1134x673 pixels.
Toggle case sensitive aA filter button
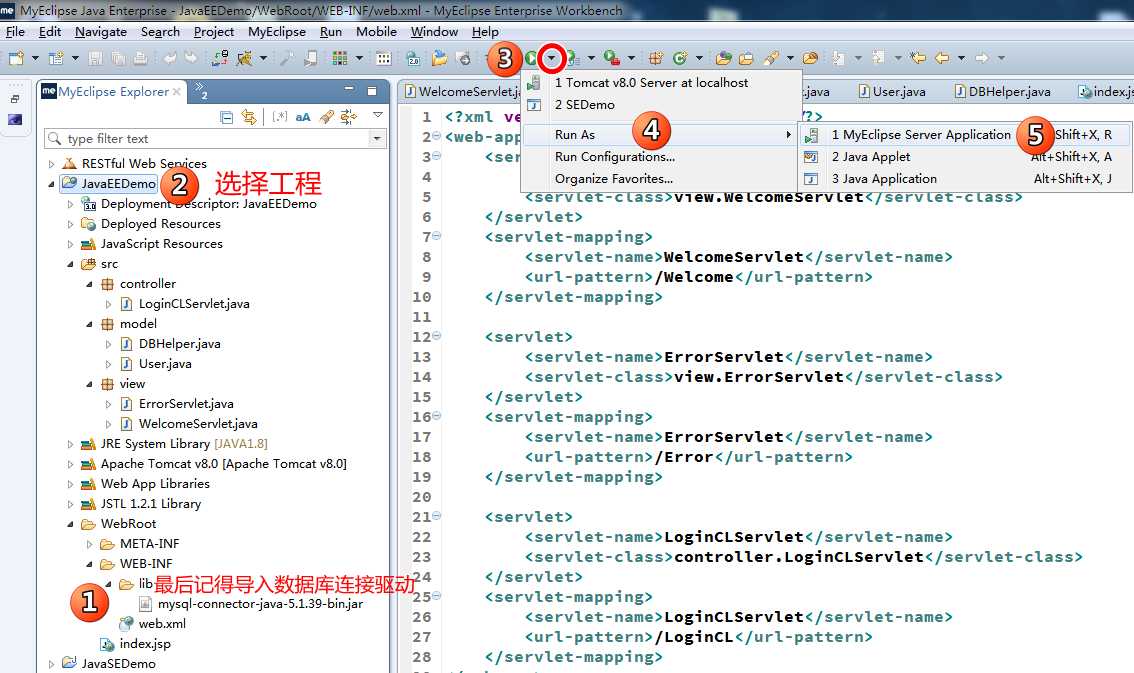303,117
